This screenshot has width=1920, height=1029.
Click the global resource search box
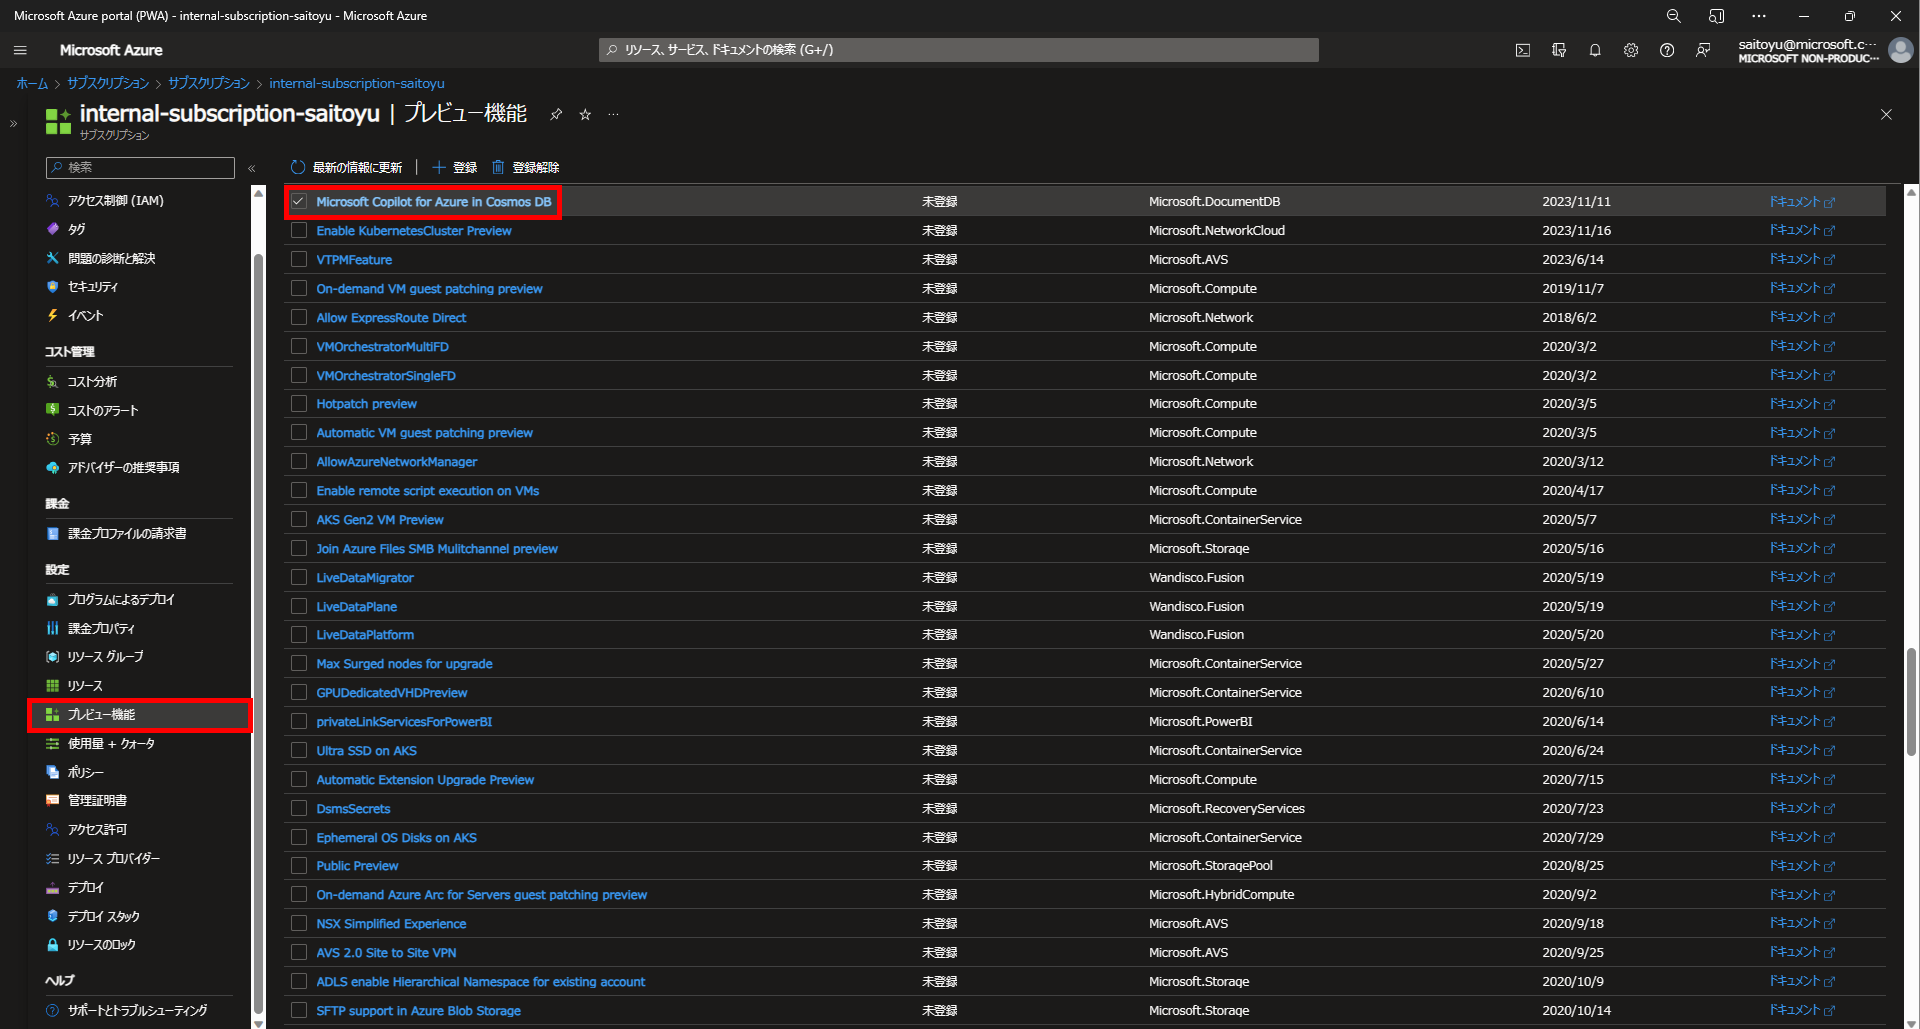pos(958,50)
